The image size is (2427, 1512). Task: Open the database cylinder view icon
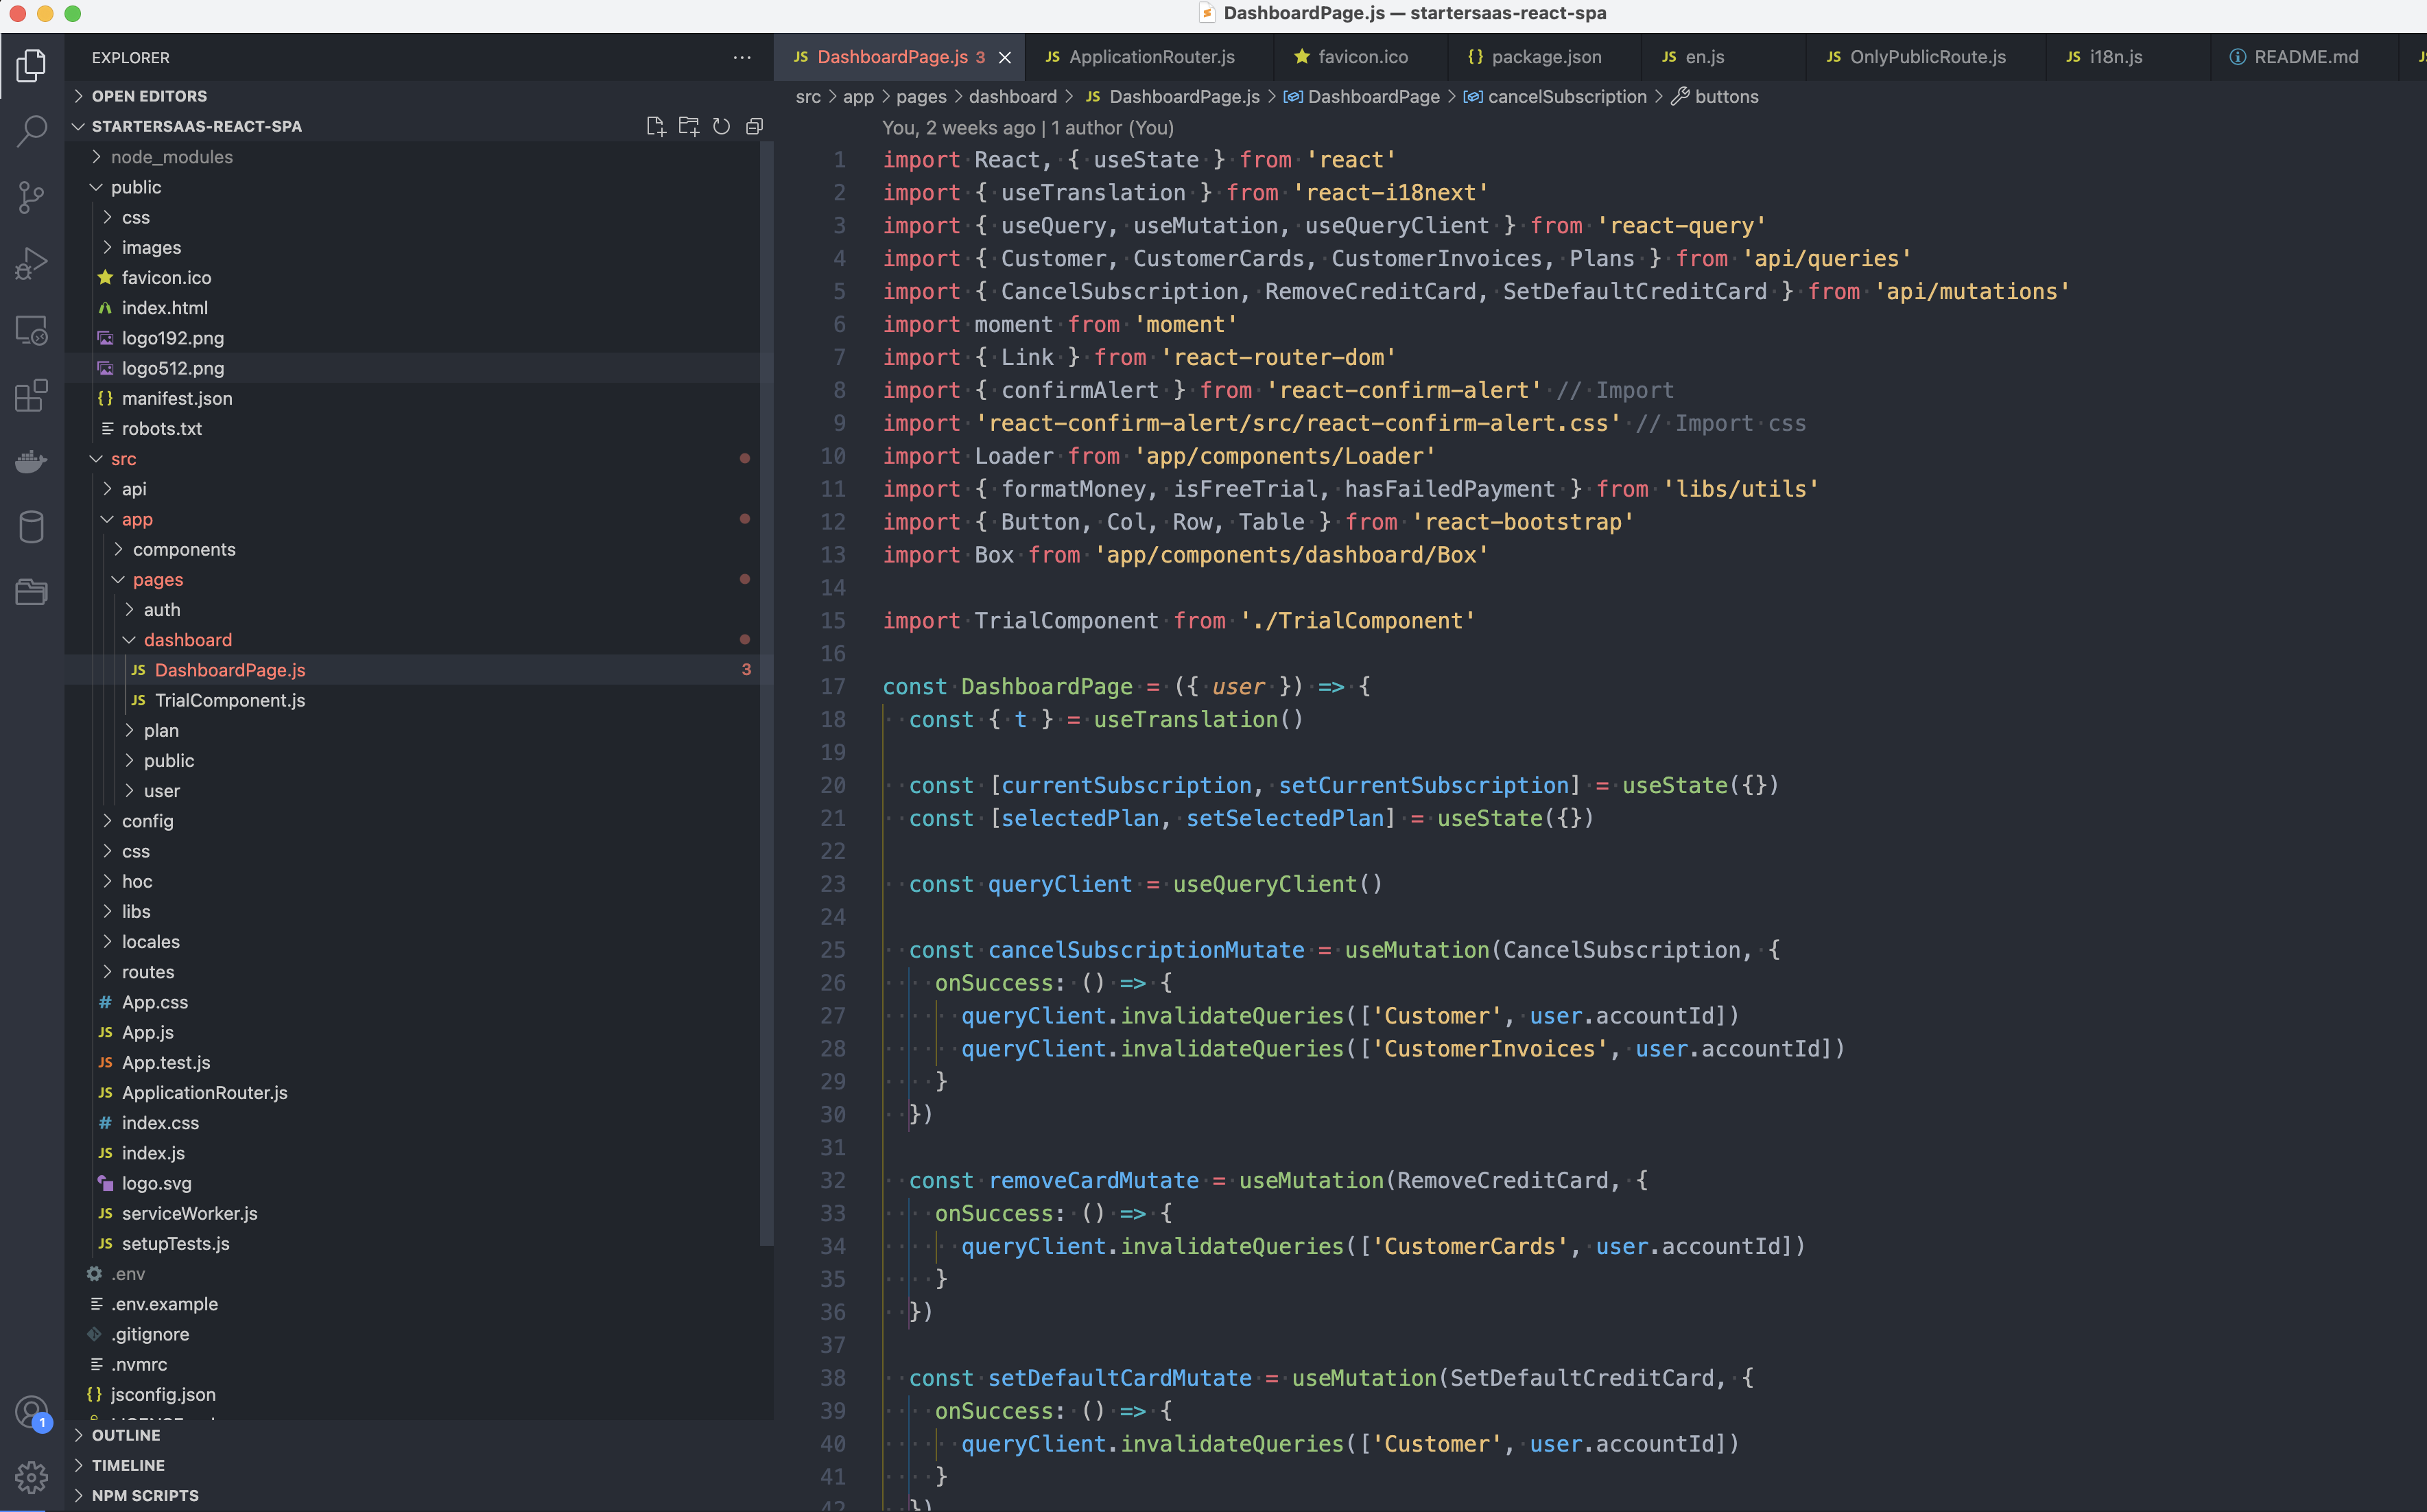click(31, 527)
